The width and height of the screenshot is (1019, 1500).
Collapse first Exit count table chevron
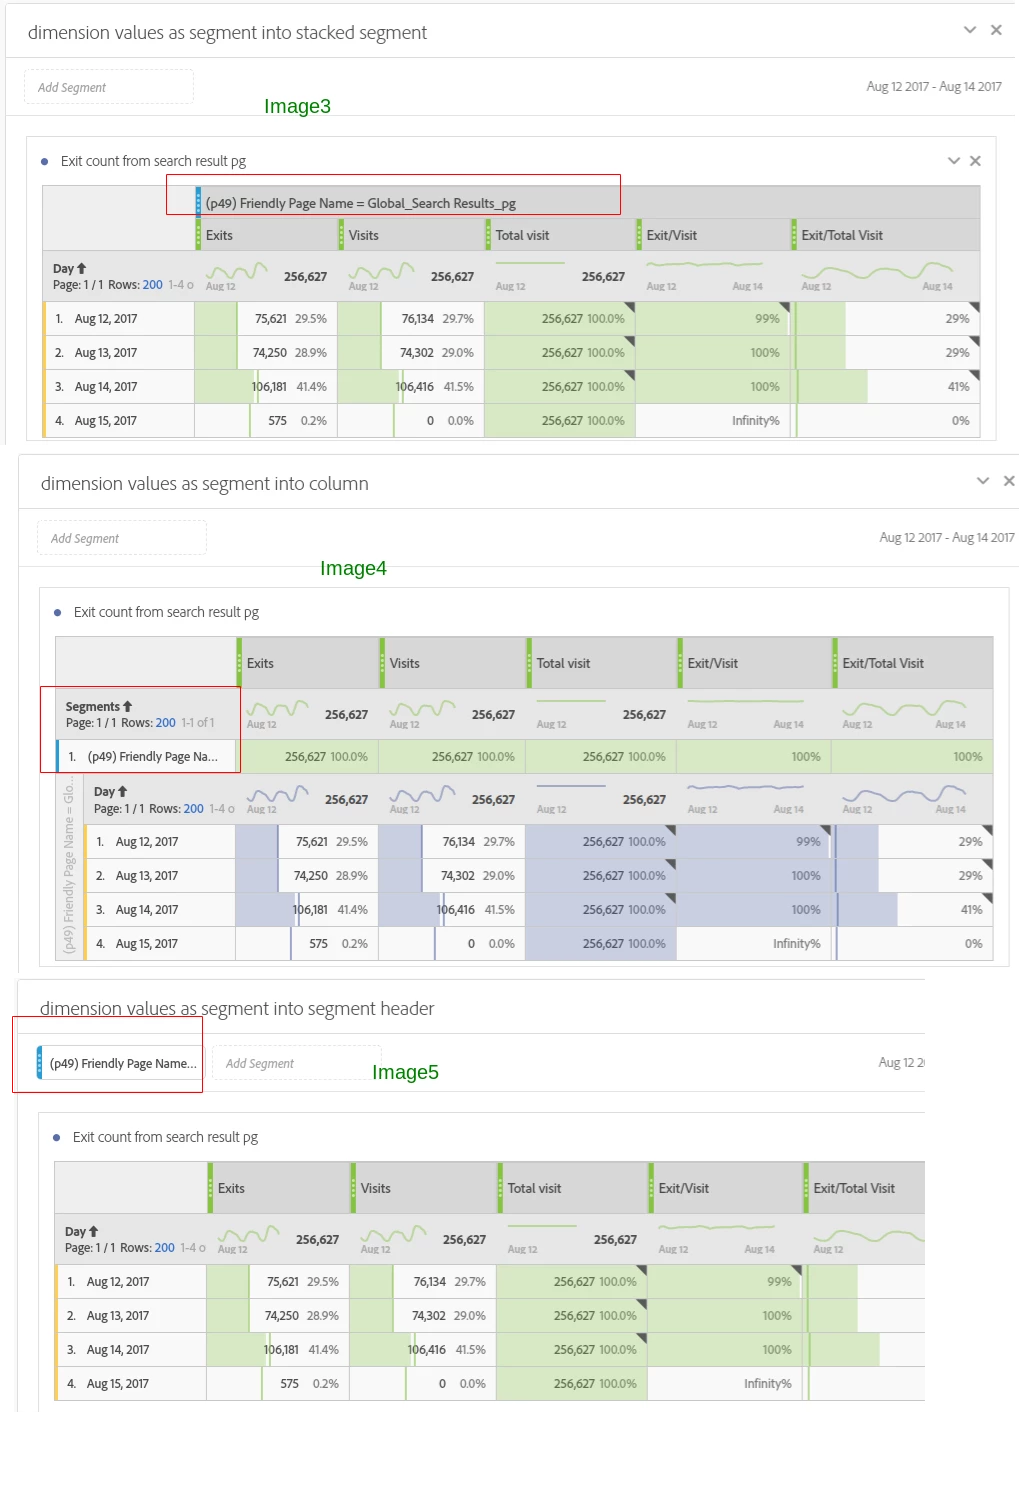954,161
